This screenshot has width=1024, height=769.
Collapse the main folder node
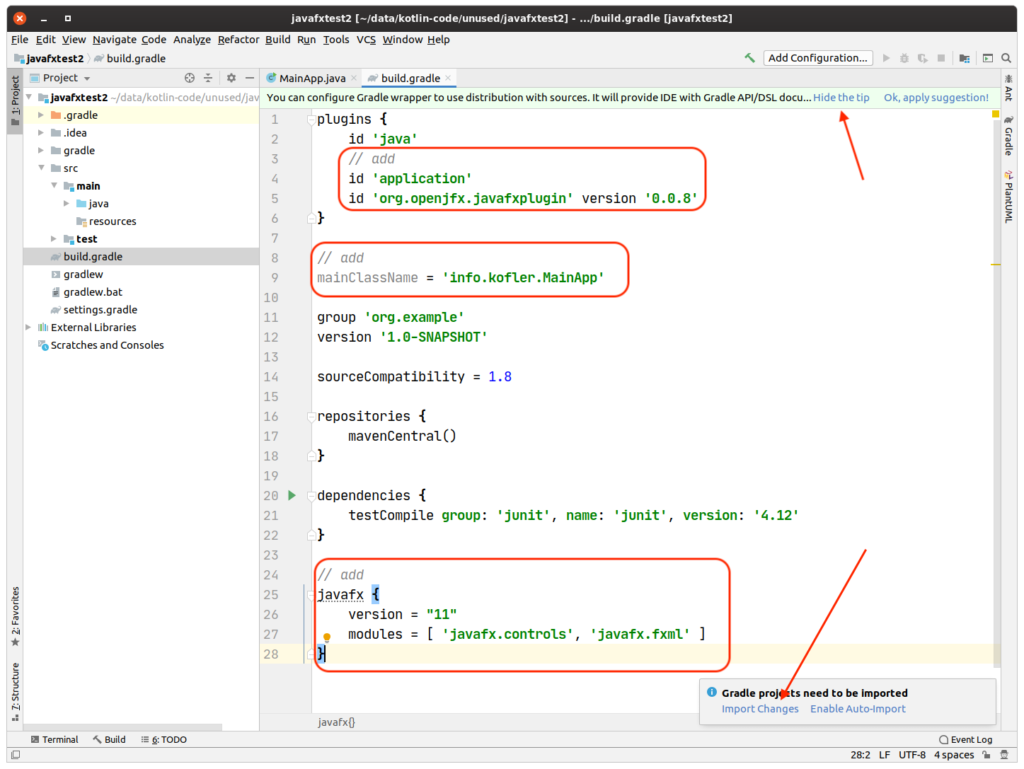[x=54, y=185]
